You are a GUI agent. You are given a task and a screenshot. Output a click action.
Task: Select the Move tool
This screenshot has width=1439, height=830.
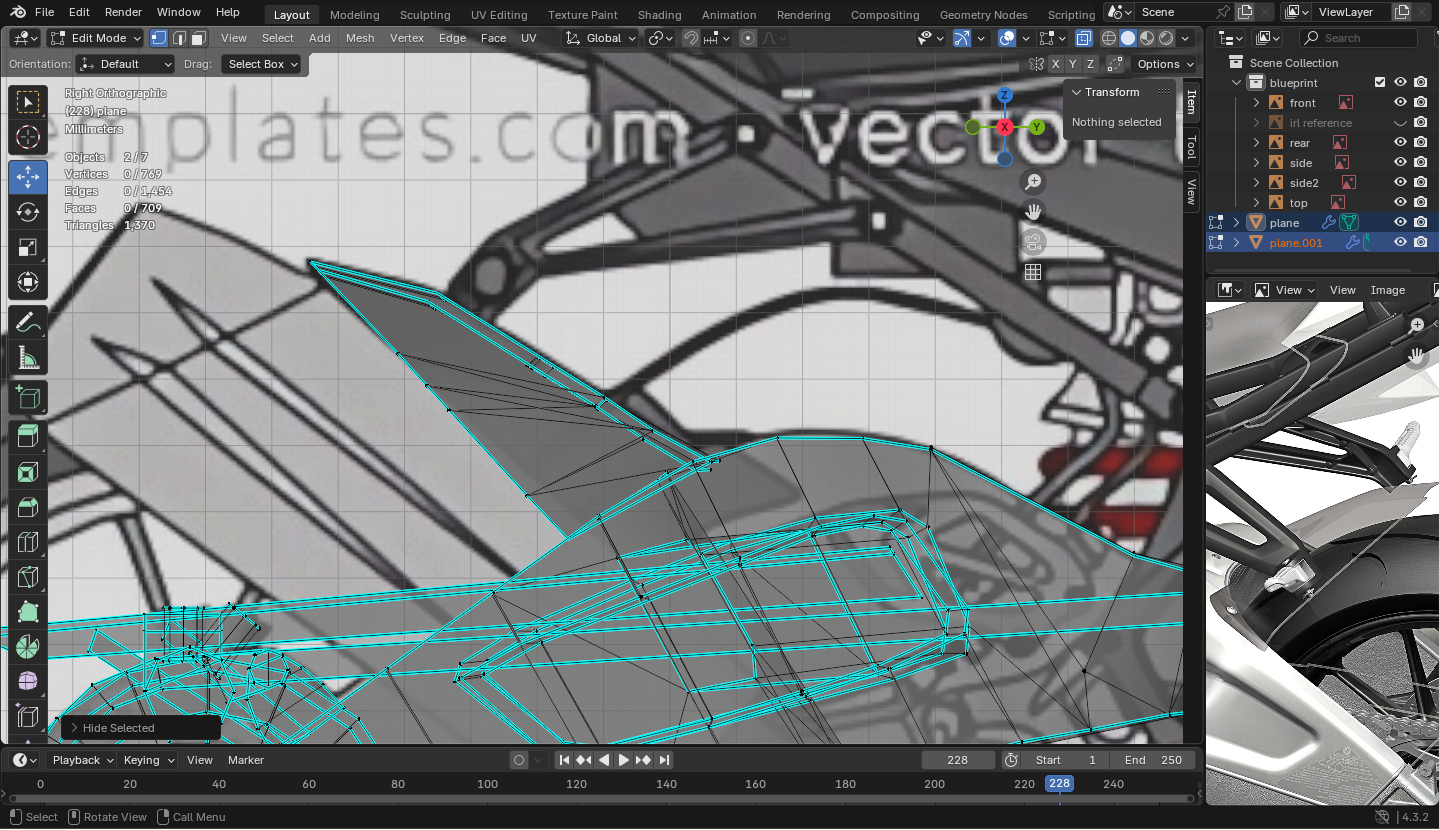(28, 177)
